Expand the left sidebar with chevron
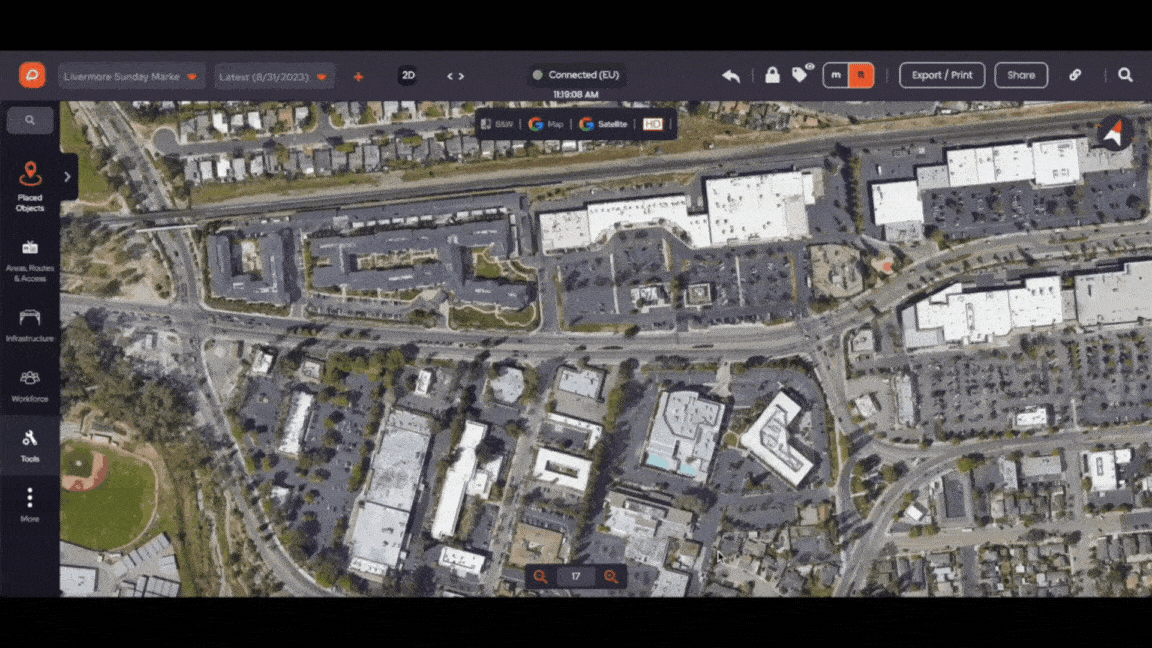Screen dimensions: 1152x648 (68, 176)
